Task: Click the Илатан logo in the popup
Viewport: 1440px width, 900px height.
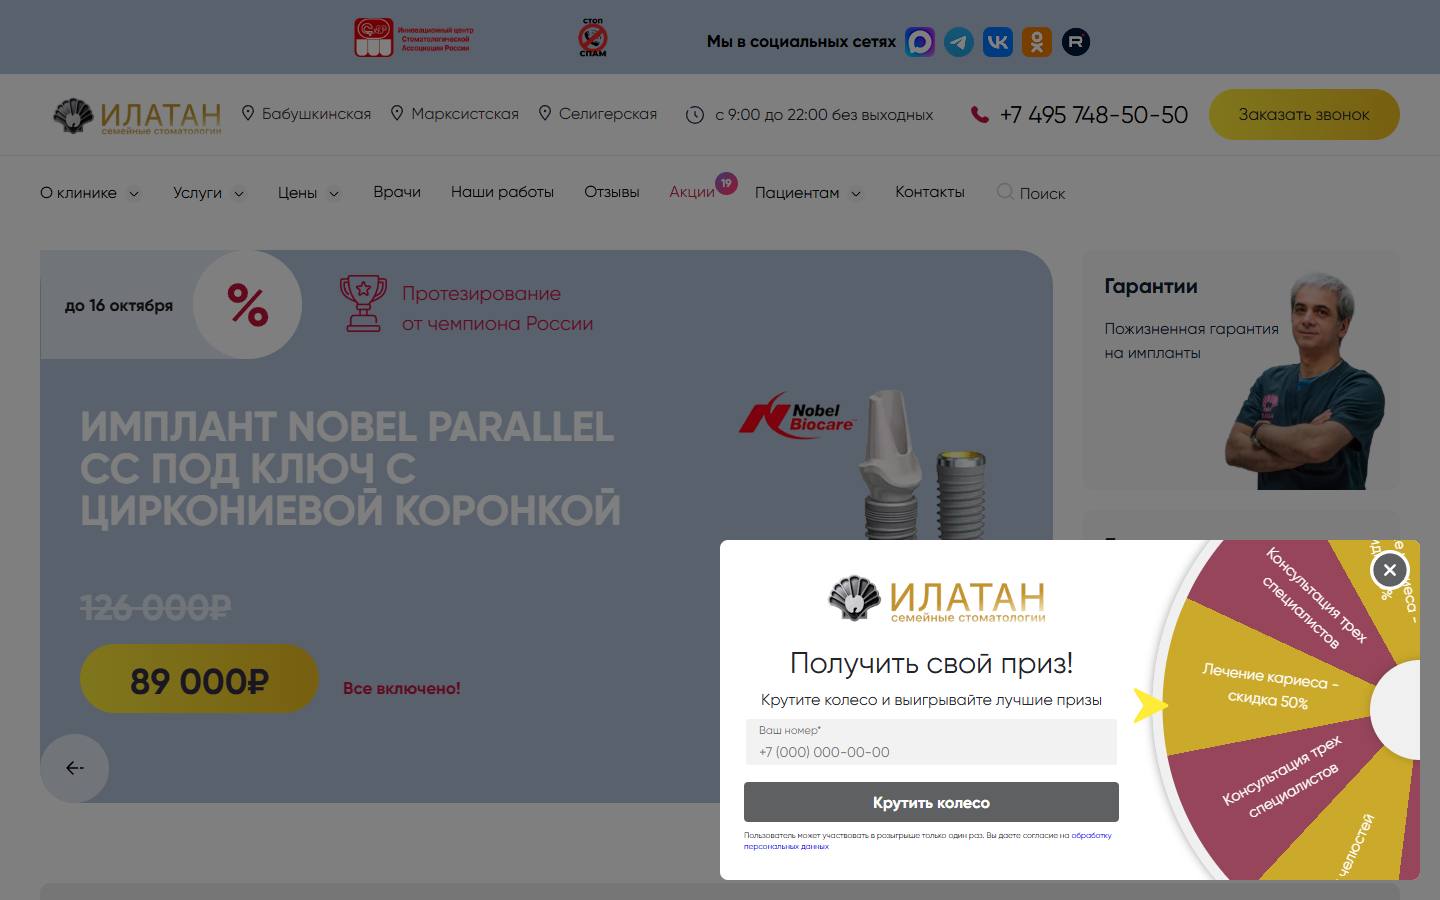Action: 937,600
